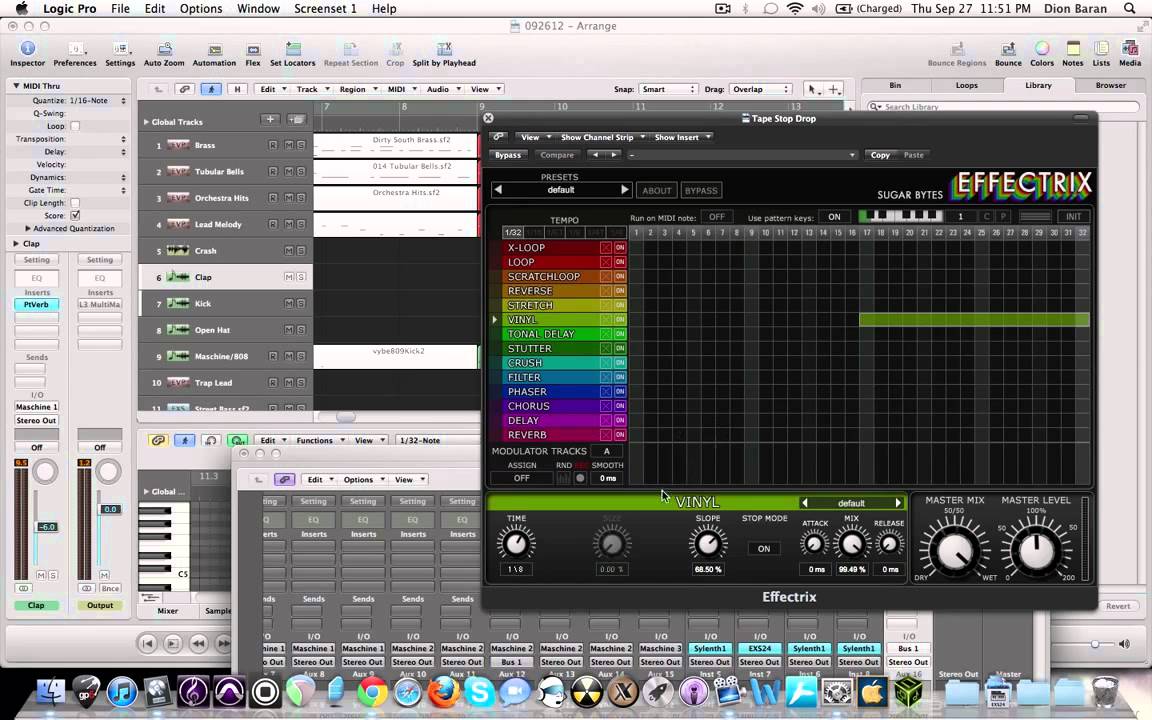Open the Show Insert dropdown
This screenshot has height=720, width=1152.
[x=683, y=137]
